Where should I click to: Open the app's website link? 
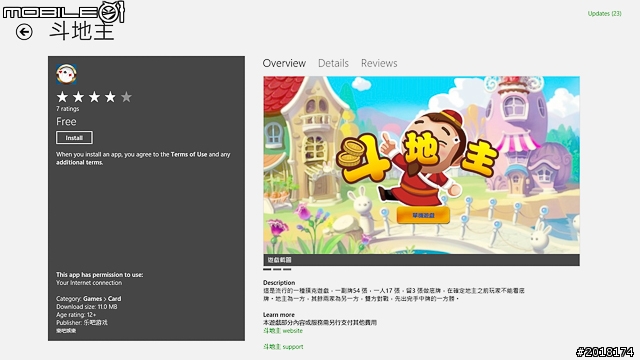pos(283,331)
